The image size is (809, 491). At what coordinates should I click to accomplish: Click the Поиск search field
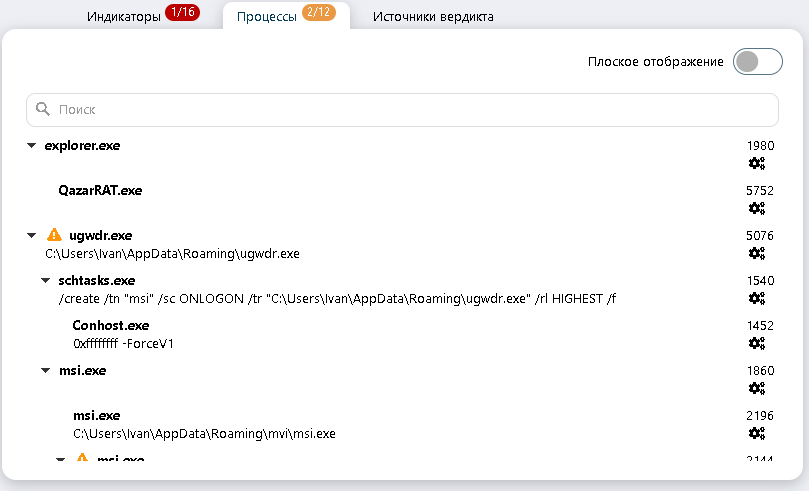point(402,109)
